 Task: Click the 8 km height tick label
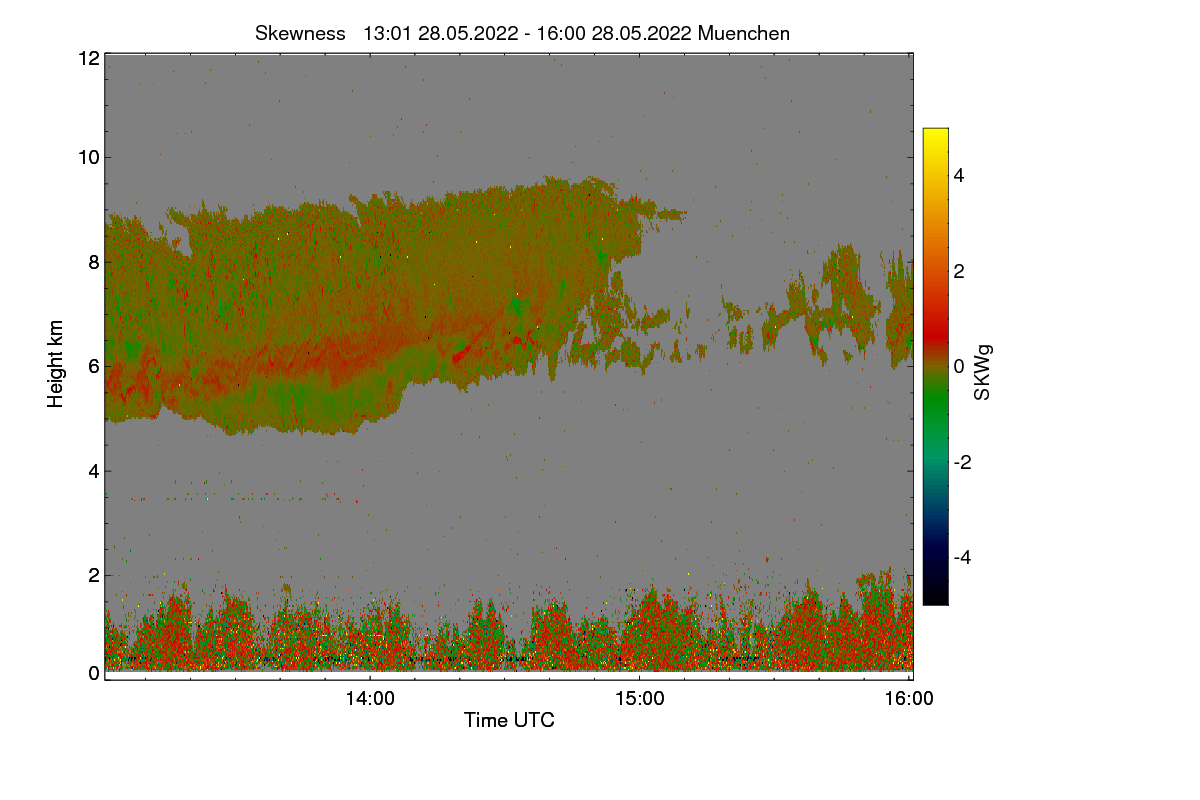click(x=94, y=262)
